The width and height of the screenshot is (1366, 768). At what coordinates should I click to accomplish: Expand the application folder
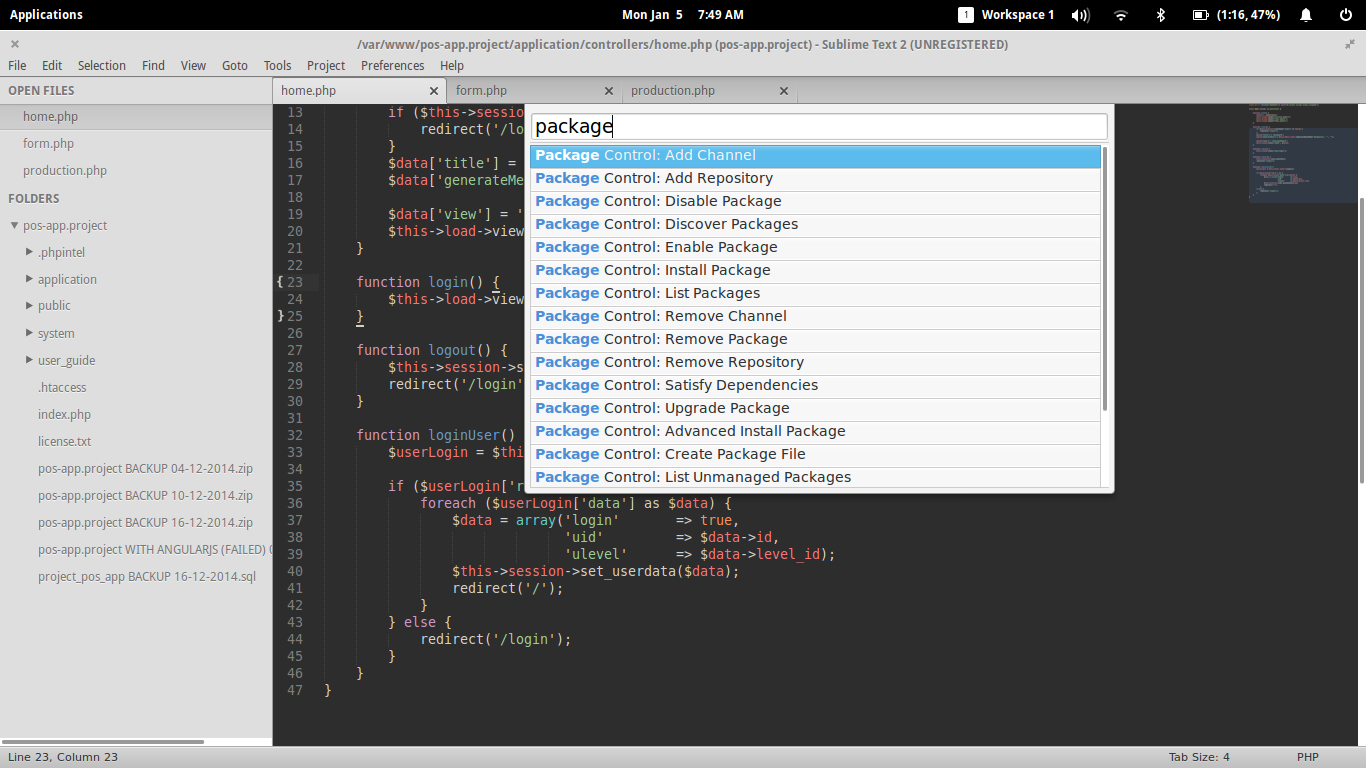(x=29, y=279)
